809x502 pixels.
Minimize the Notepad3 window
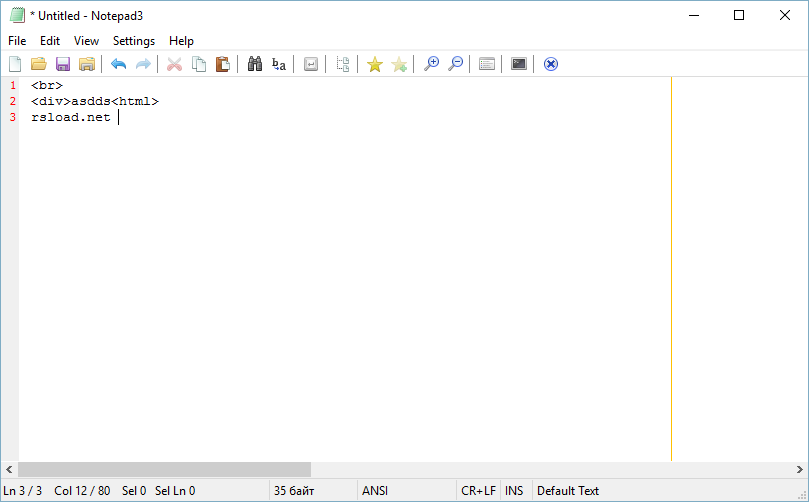[x=693, y=15]
